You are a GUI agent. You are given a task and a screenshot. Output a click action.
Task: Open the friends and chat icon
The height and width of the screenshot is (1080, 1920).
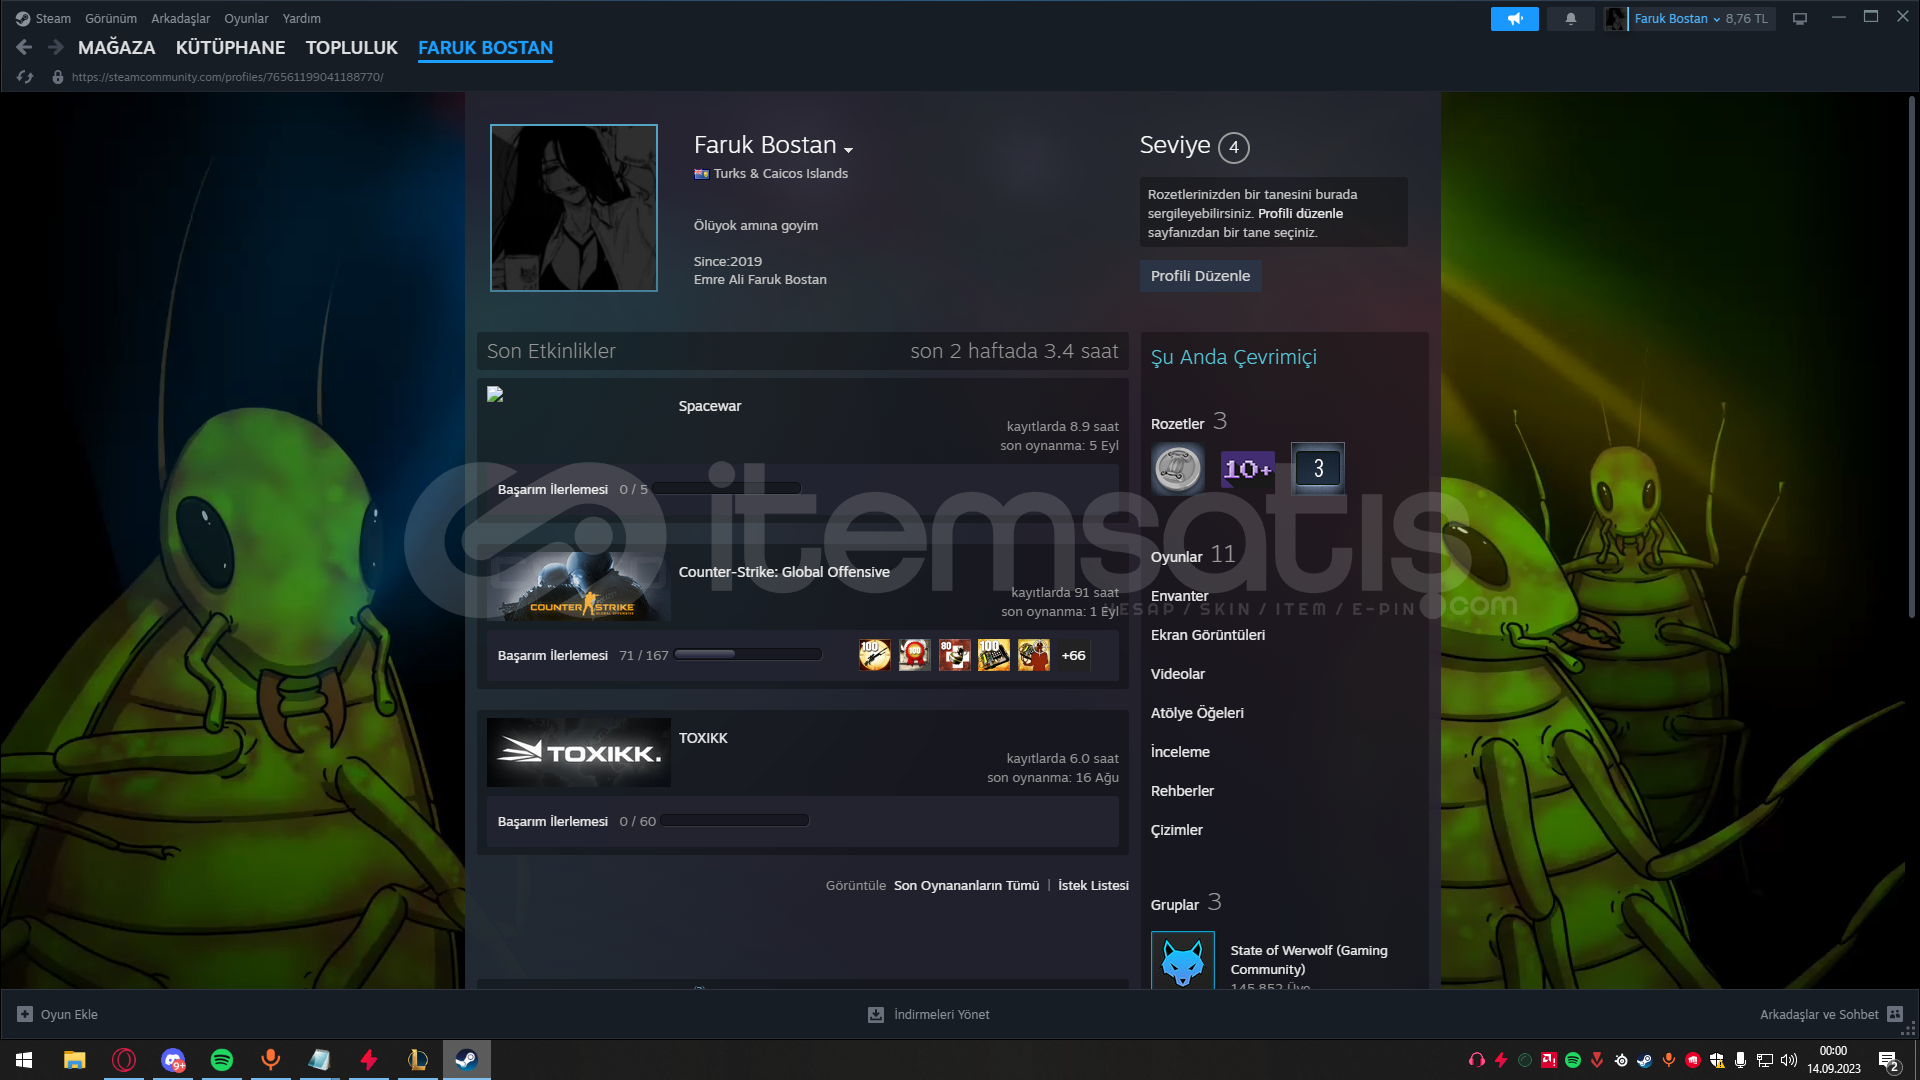pos(1895,1014)
